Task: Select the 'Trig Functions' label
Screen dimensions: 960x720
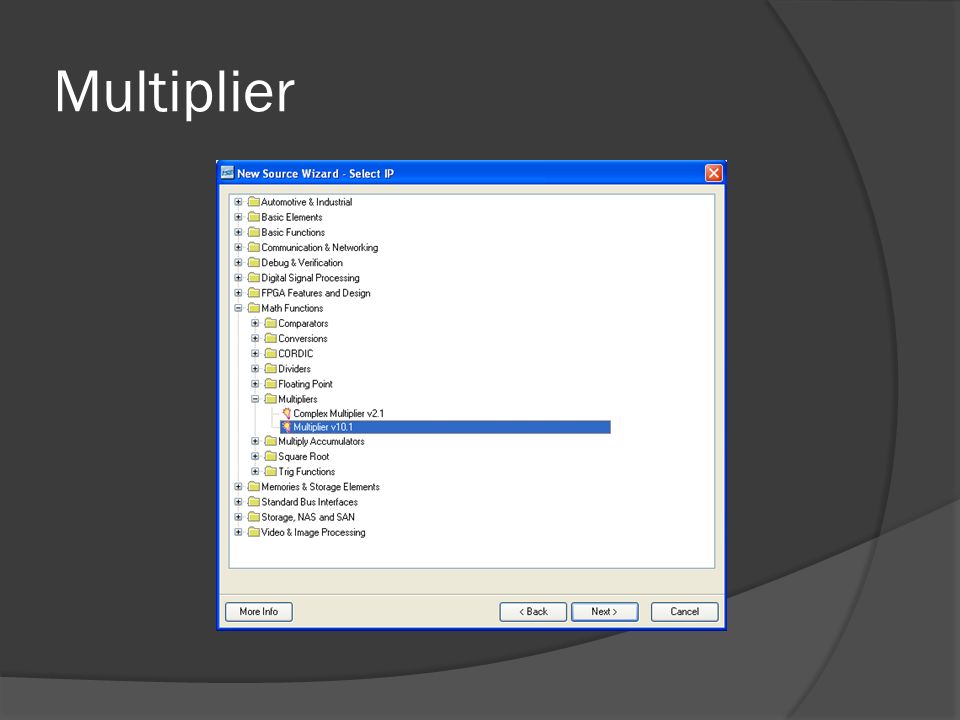Action: (x=307, y=471)
